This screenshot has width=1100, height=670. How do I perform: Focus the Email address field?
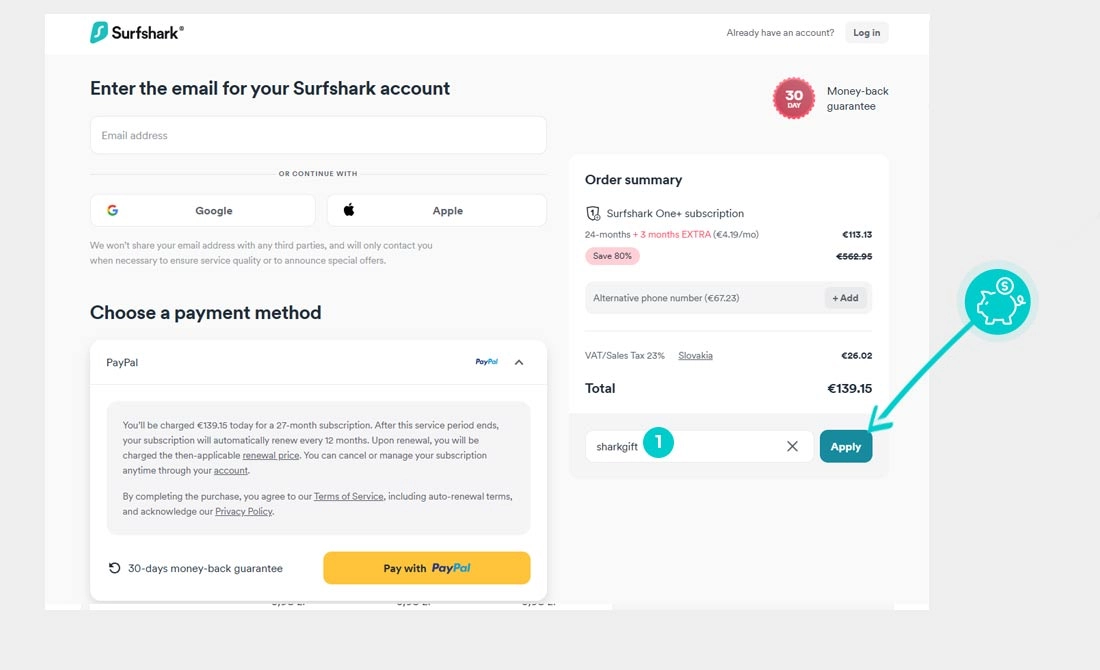[x=318, y=136]
